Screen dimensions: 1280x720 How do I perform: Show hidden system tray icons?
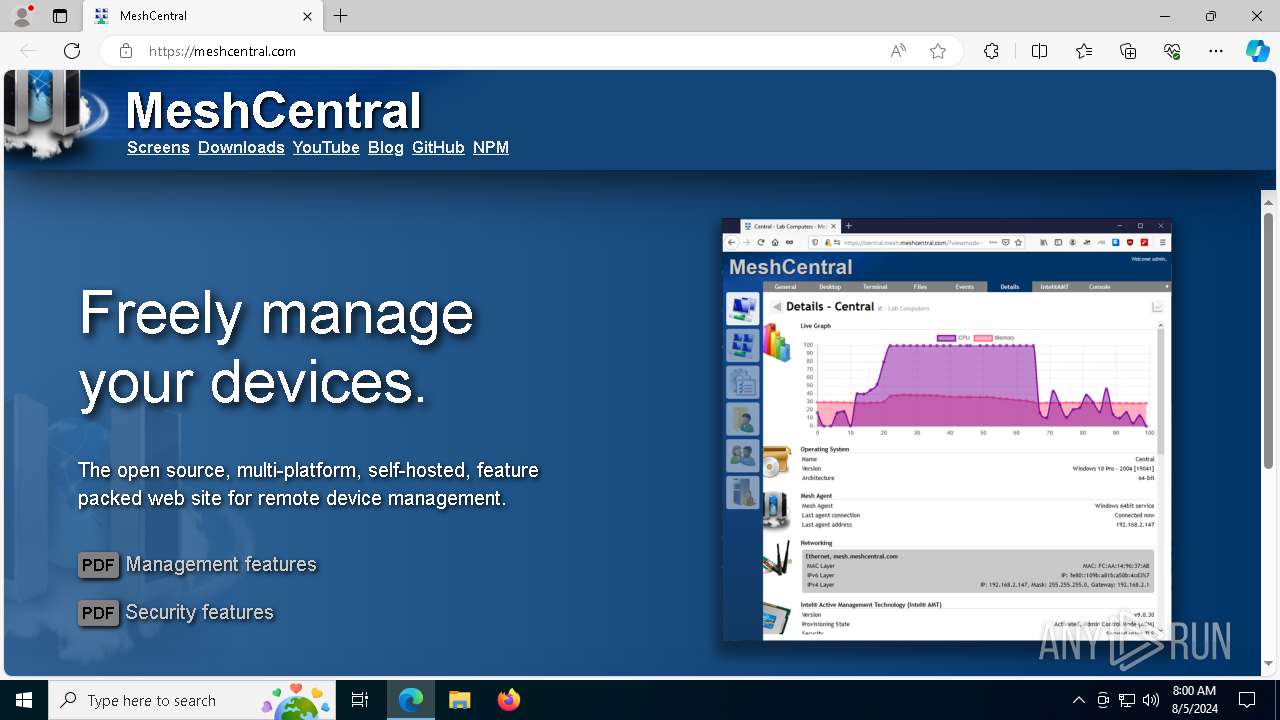click(1078, 700)
